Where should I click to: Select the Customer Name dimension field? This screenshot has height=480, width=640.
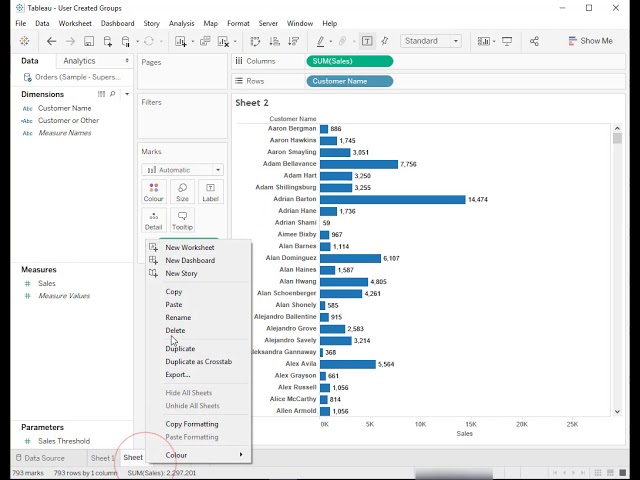(64, 108)
